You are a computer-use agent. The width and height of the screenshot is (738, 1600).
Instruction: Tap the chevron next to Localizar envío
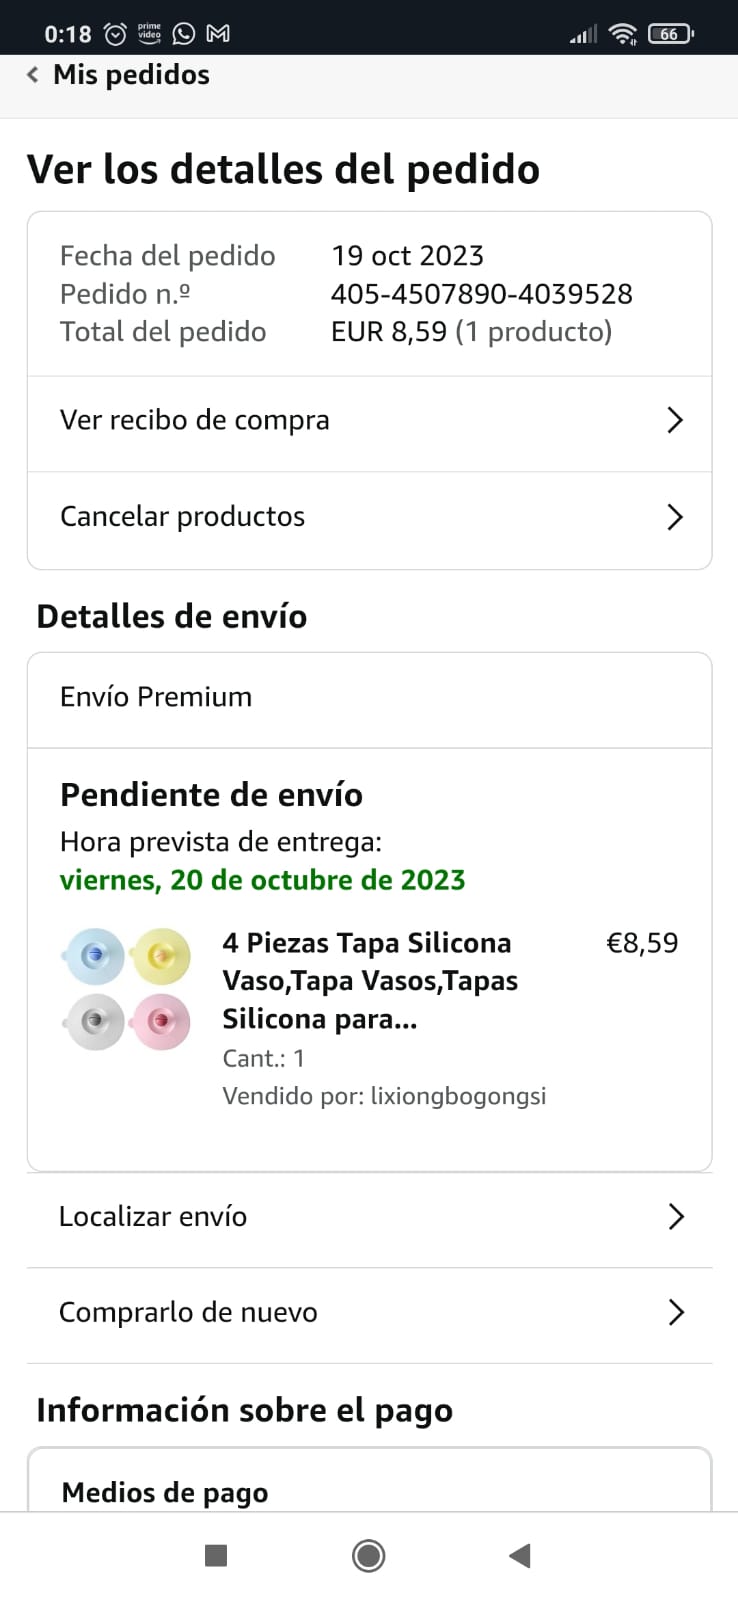coord(676,1216)
